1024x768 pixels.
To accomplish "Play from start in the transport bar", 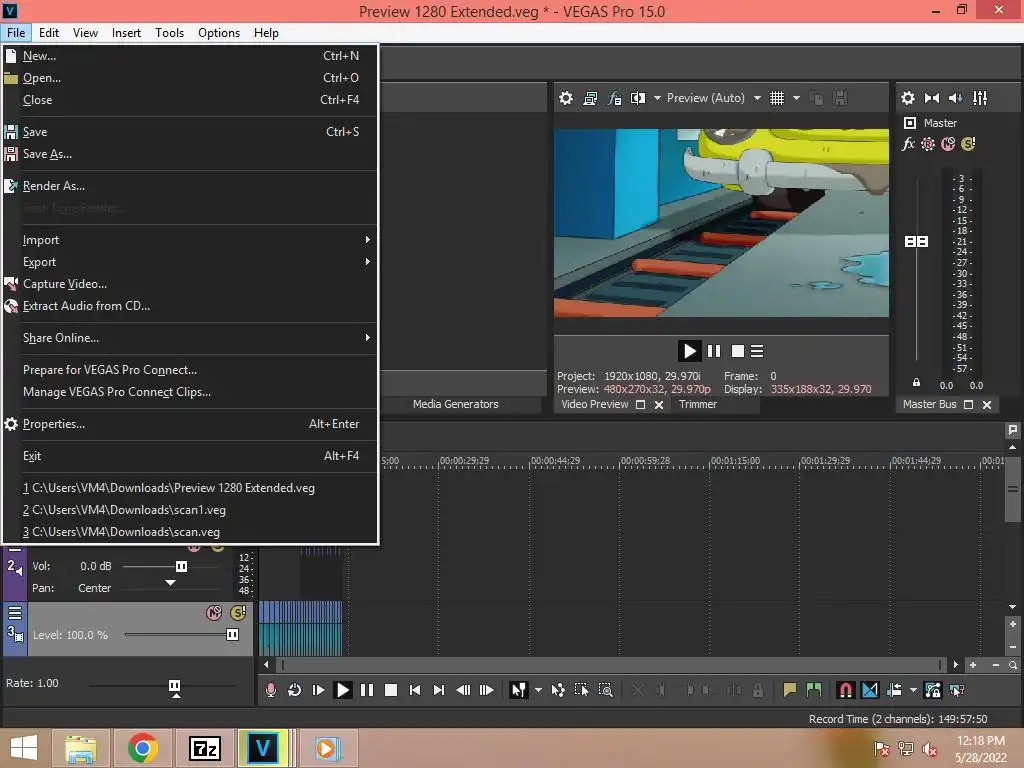I will point(318,690).
